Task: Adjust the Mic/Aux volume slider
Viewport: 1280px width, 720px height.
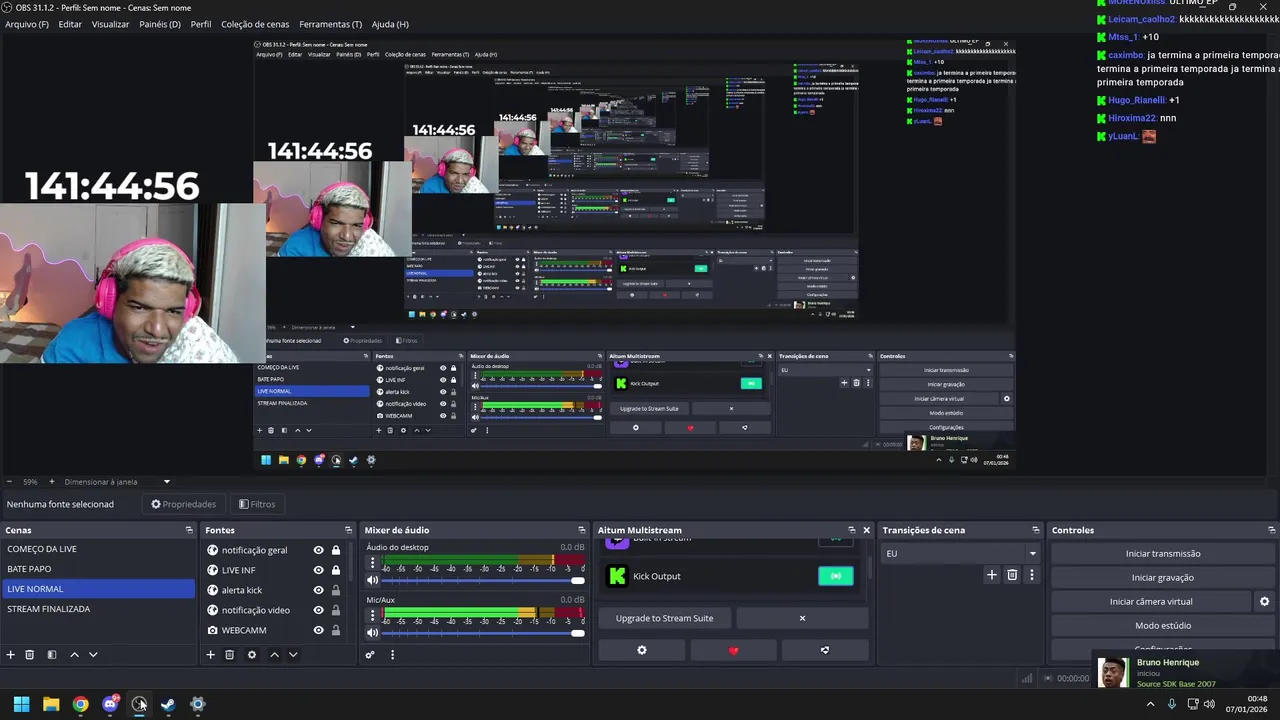Action: point(484,632)
